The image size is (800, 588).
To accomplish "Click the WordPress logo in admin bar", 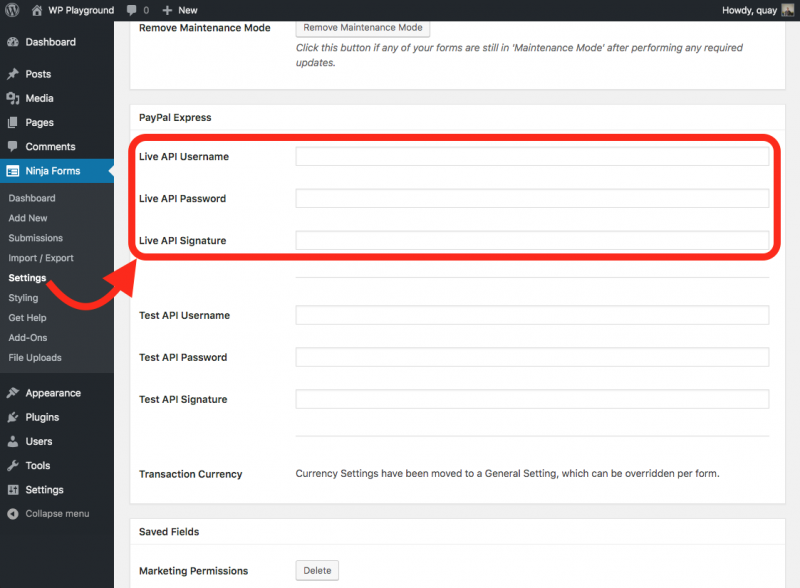I will click(x=11, y=10).
